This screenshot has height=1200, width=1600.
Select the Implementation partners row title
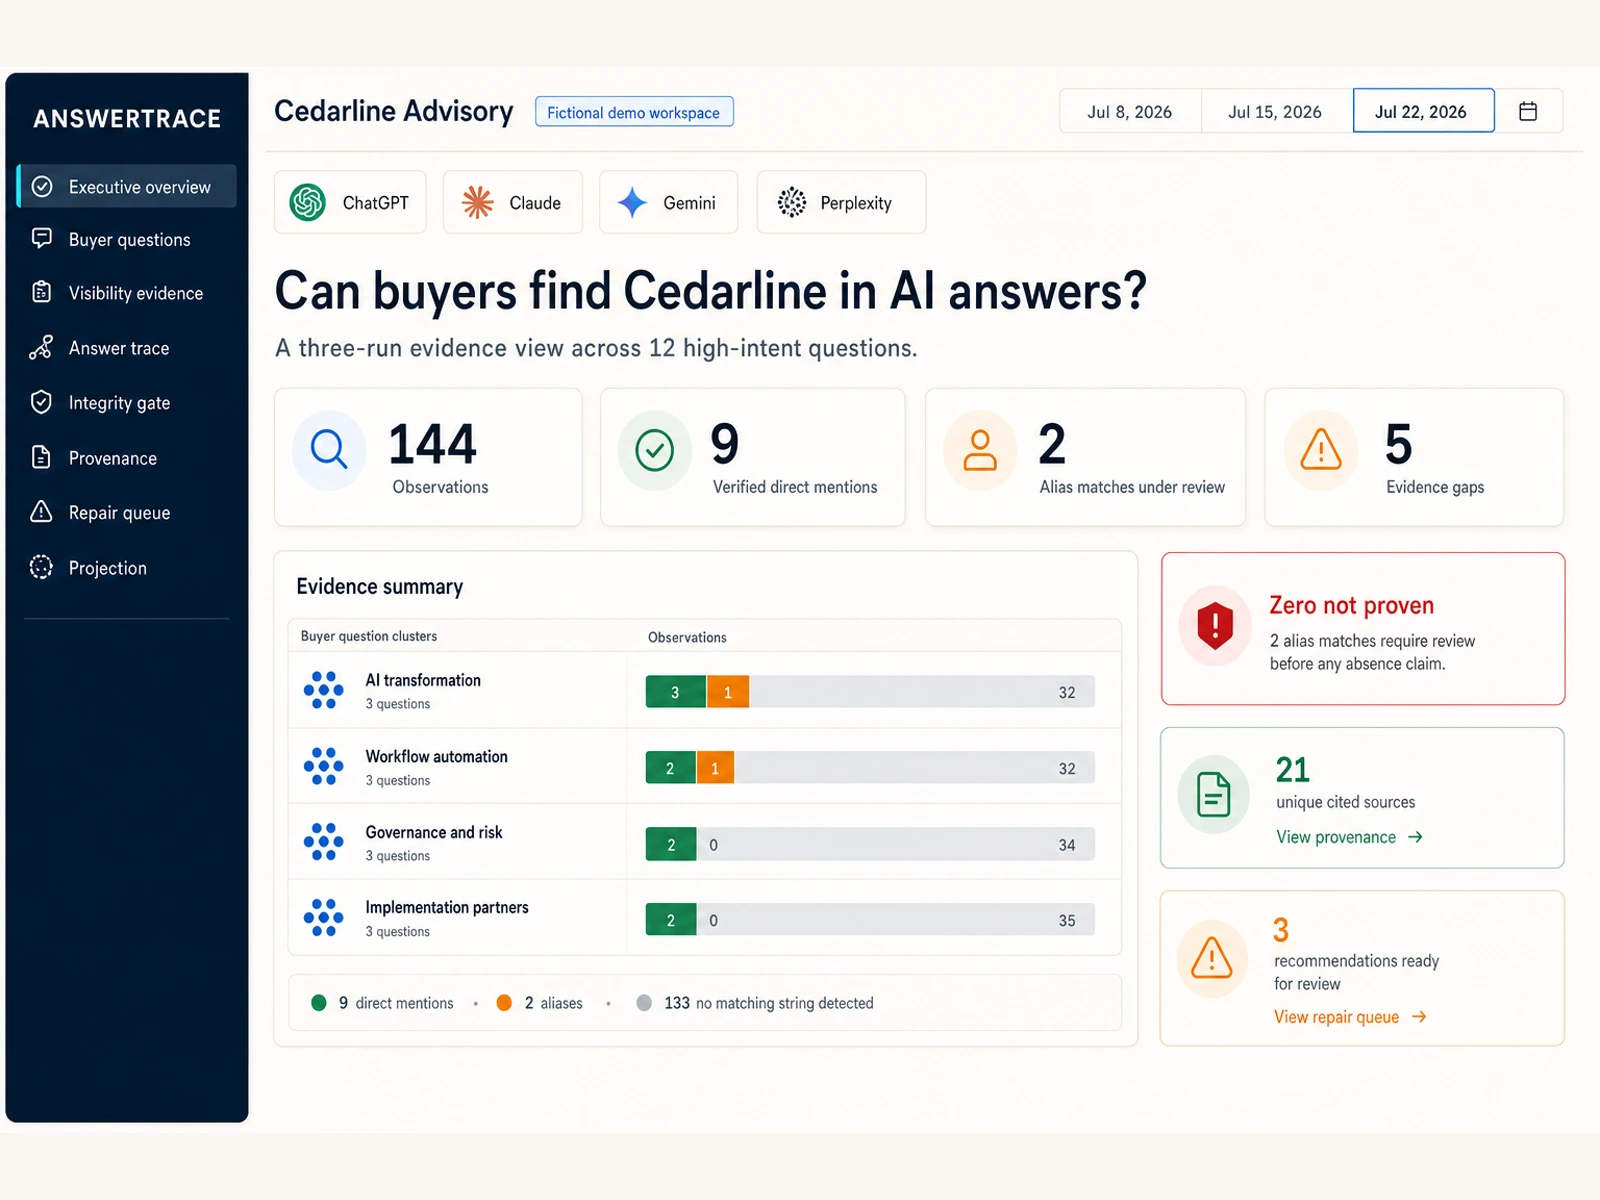447,907
